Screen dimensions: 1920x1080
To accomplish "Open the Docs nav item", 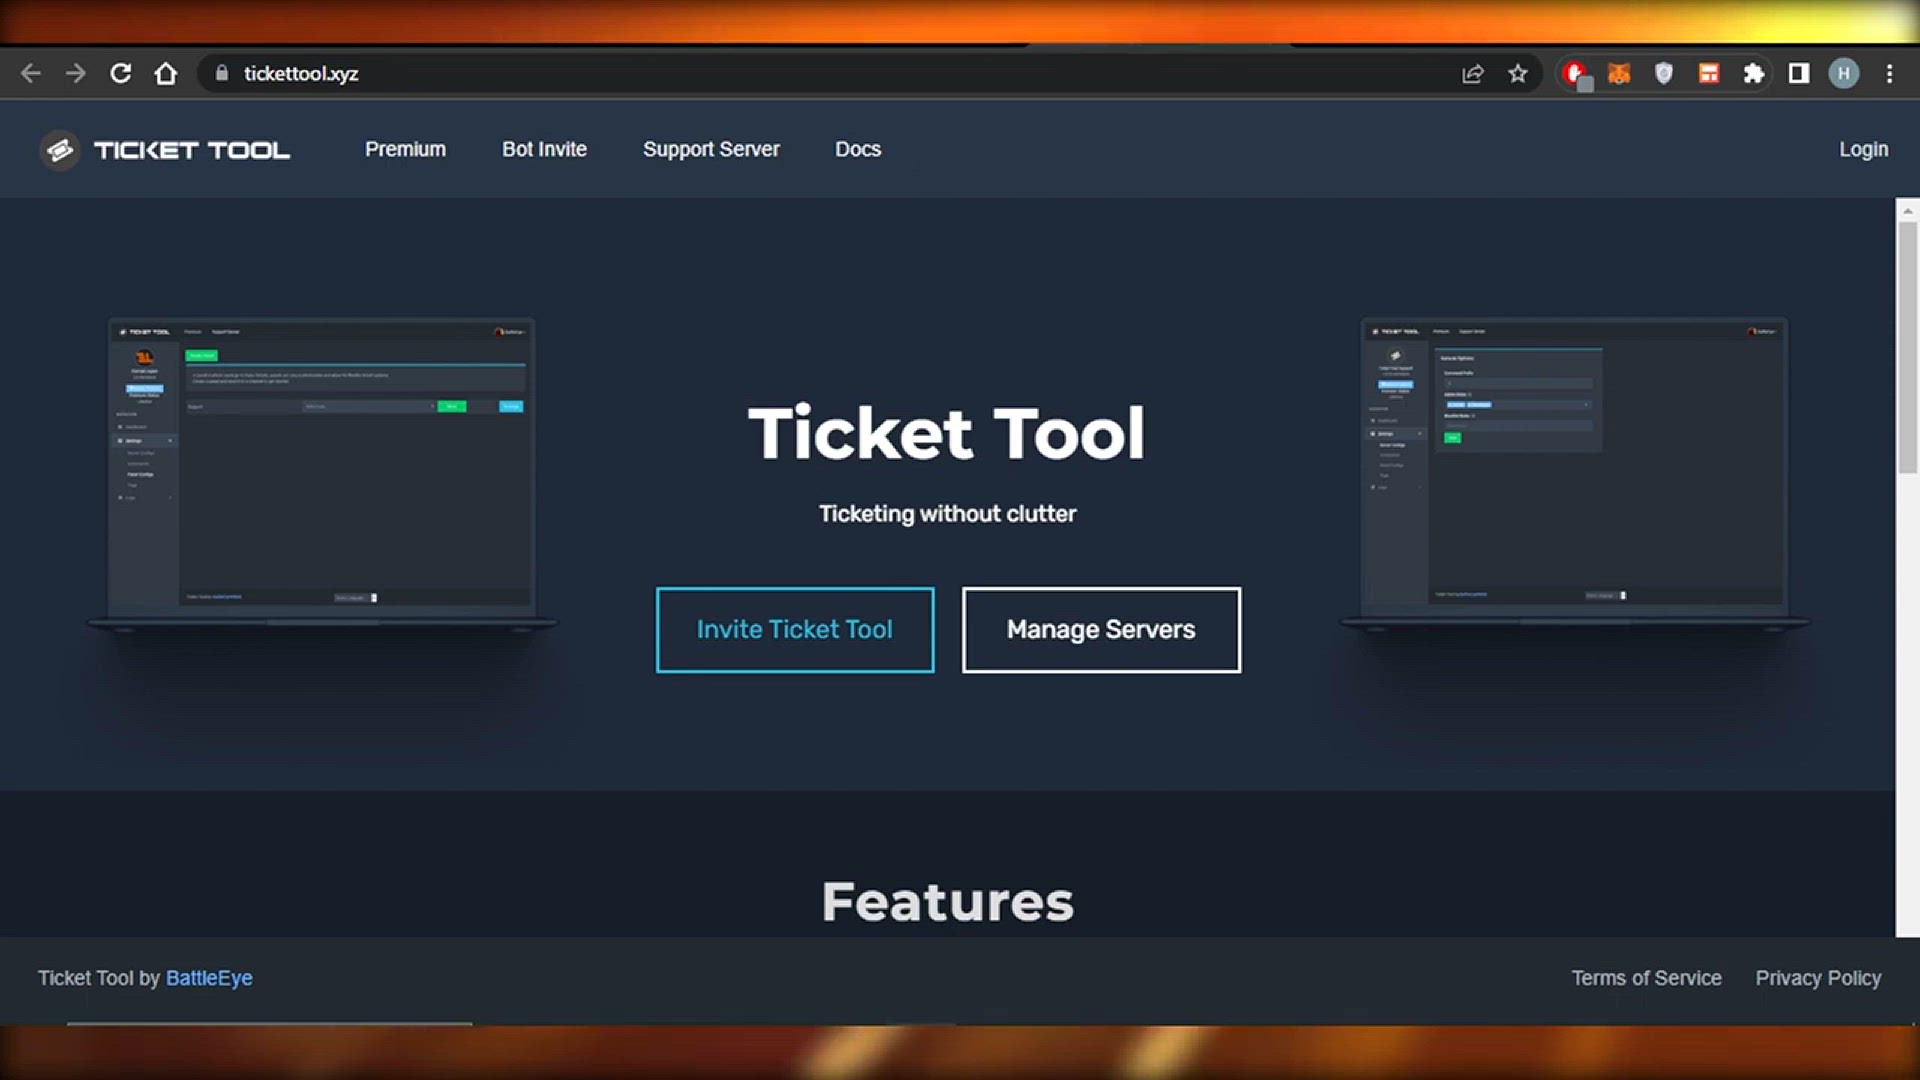I will 858,149.
